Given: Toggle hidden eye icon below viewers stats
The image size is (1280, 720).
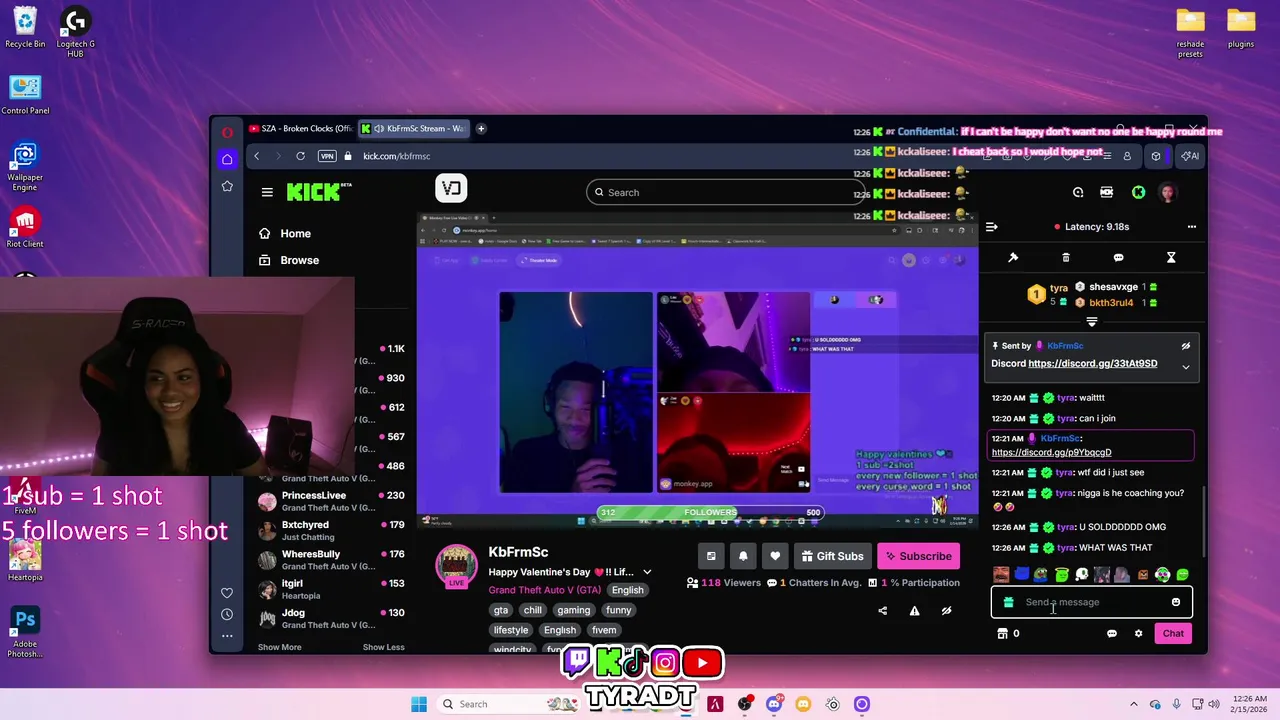Looking at the screenshot, I should coord(946,611).
